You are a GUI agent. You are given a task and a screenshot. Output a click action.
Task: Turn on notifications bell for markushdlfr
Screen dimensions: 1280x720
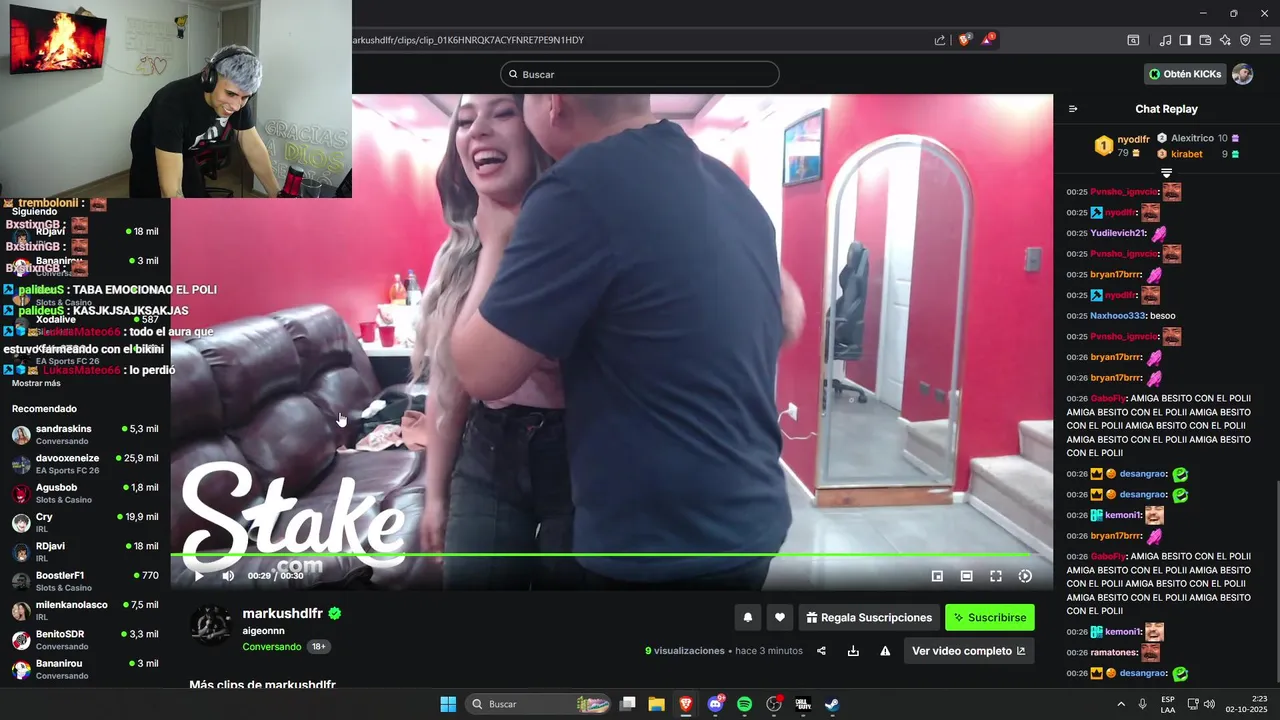(x=747, y=618)
